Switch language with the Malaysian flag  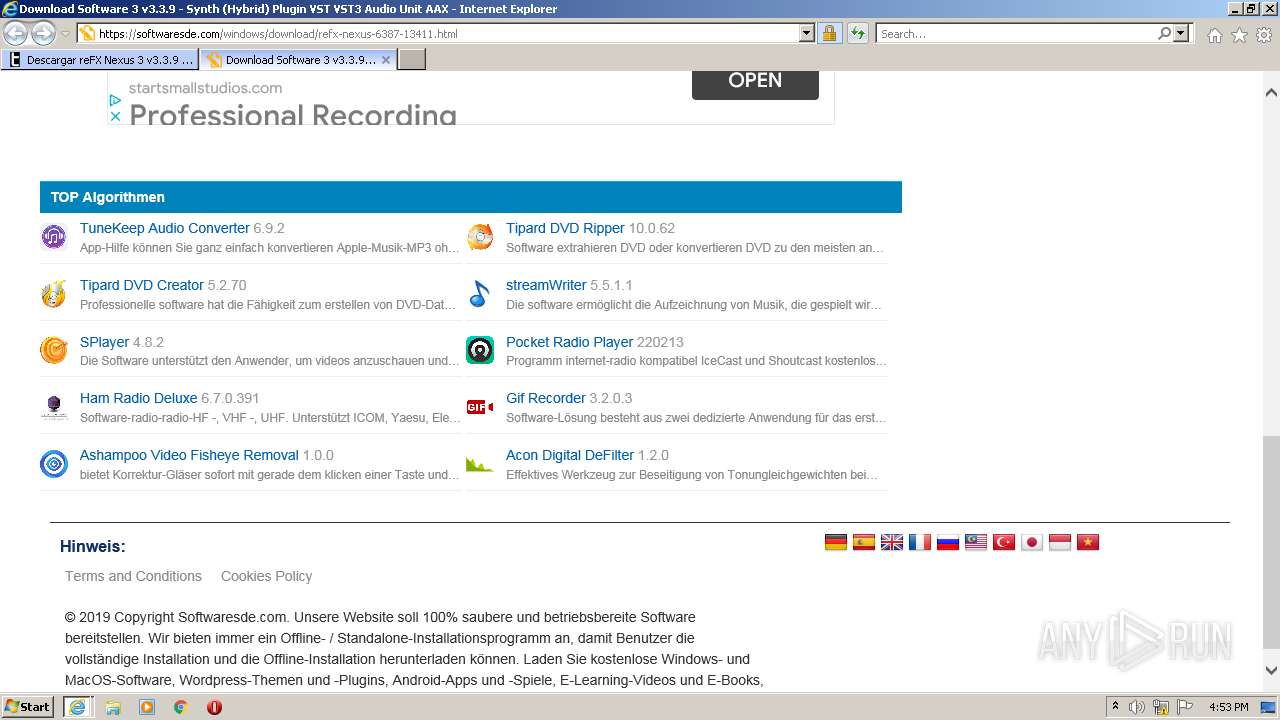(976, 542)
